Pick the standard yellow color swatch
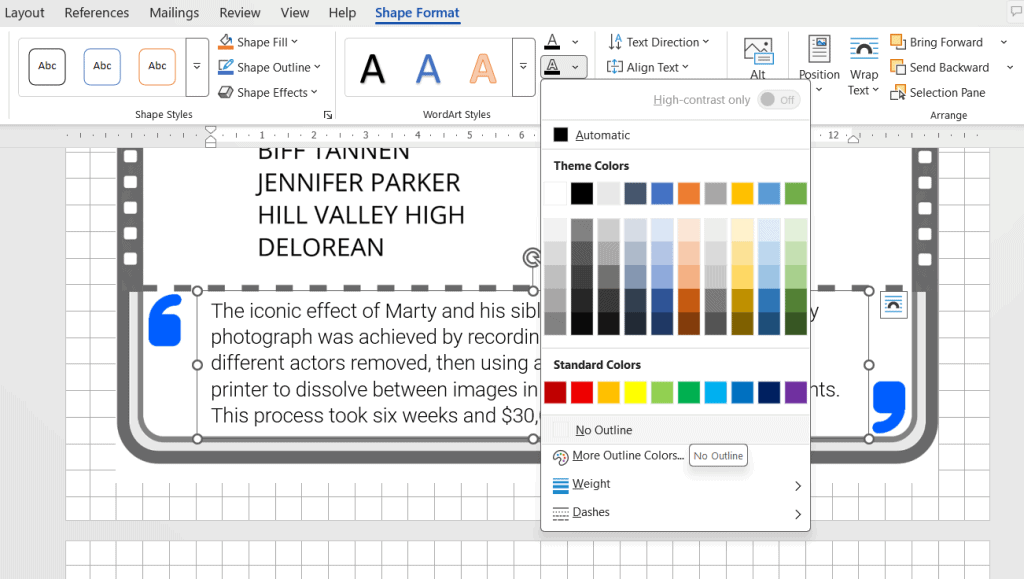Screen dimensions: 1024x579 (635, 392)
